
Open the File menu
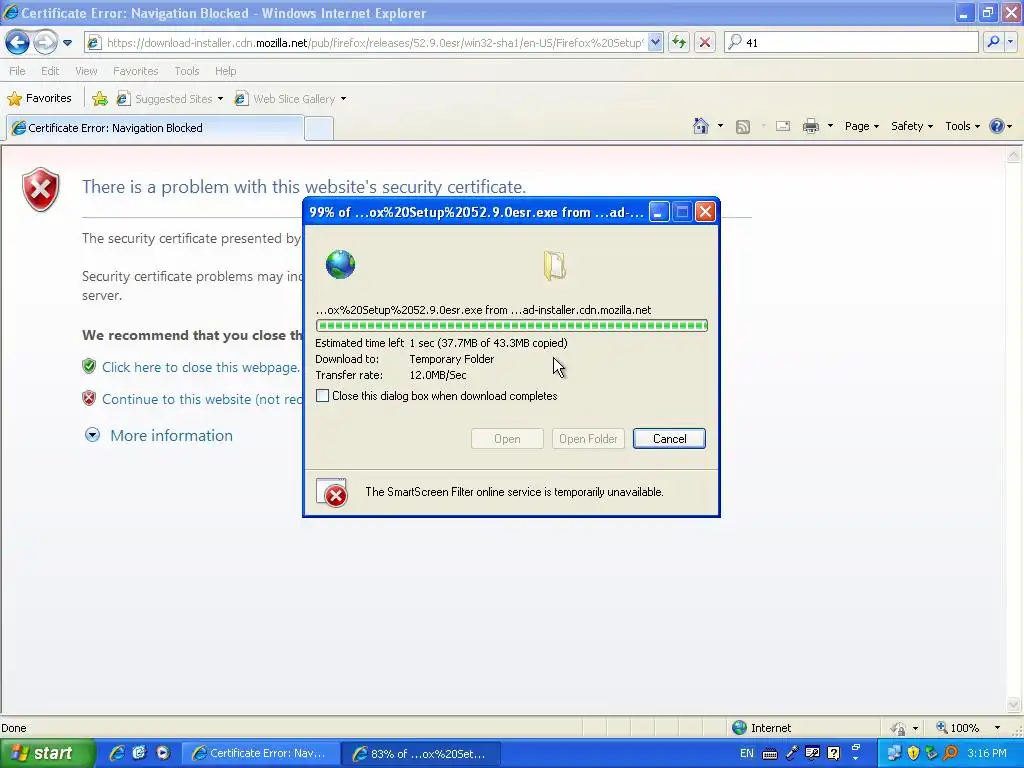pos(18,71)
